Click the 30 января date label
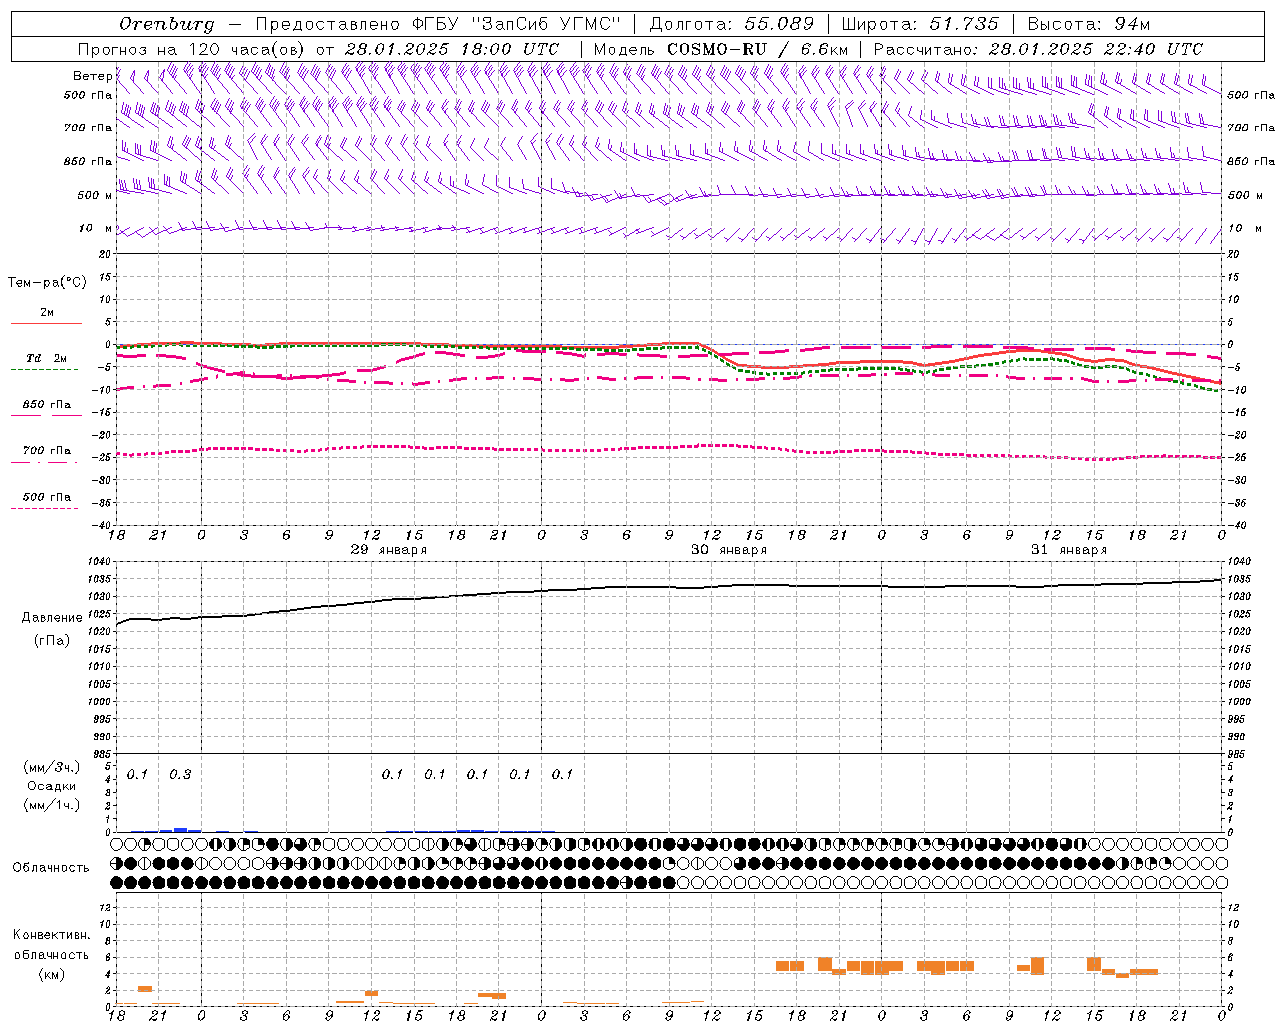This screenshot has height=1024, width=1280. pos(729,550)
